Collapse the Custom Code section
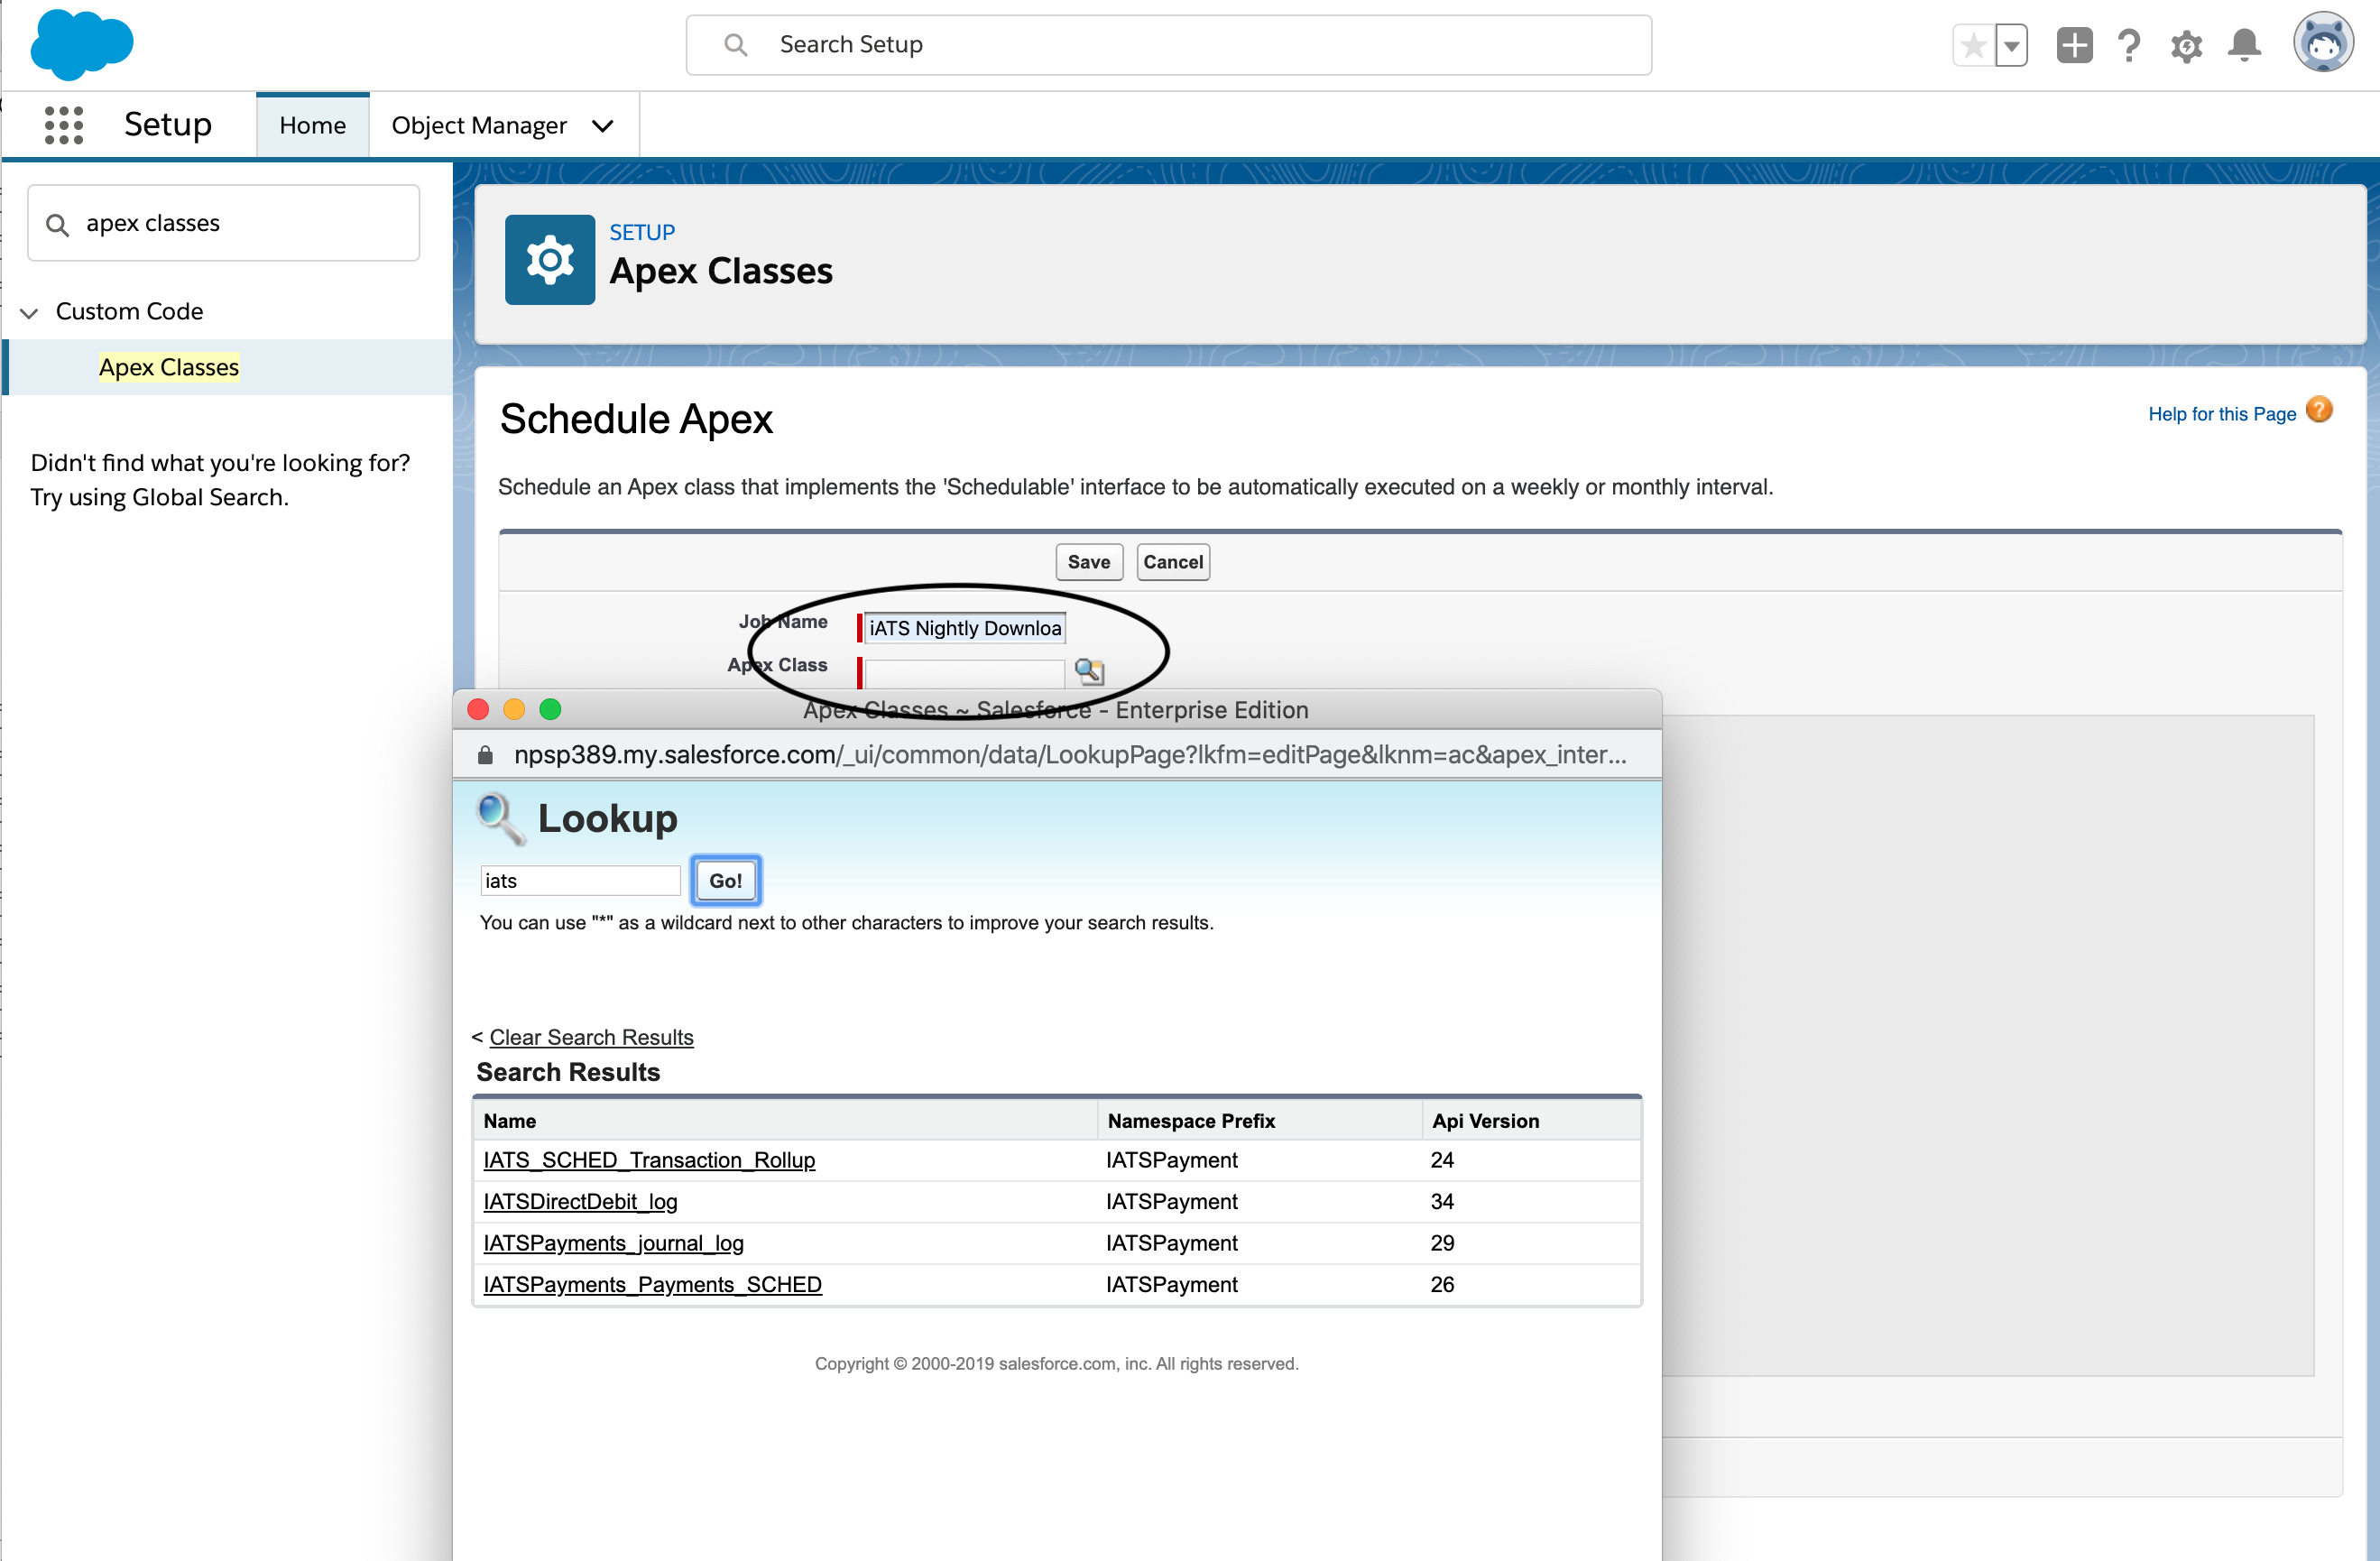This screenshot has height=1561, width=2380. pyautogui.click(x=29, y=313)
